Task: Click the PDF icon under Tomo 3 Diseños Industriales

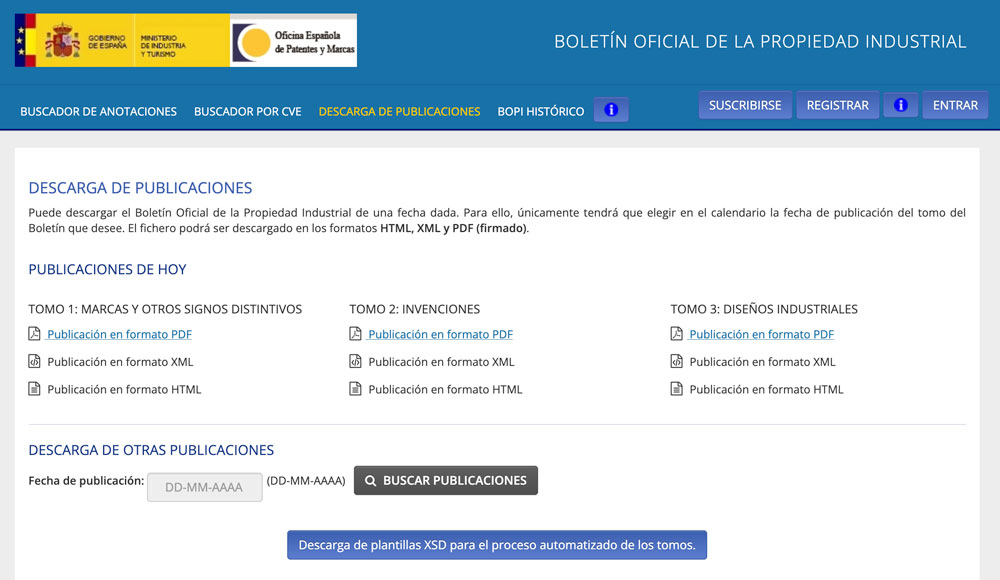Action: point(678,334)
